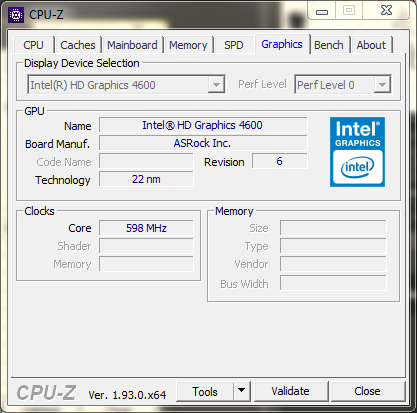
Task: Click the Technology field 22 nm
Action: (146, 179)
